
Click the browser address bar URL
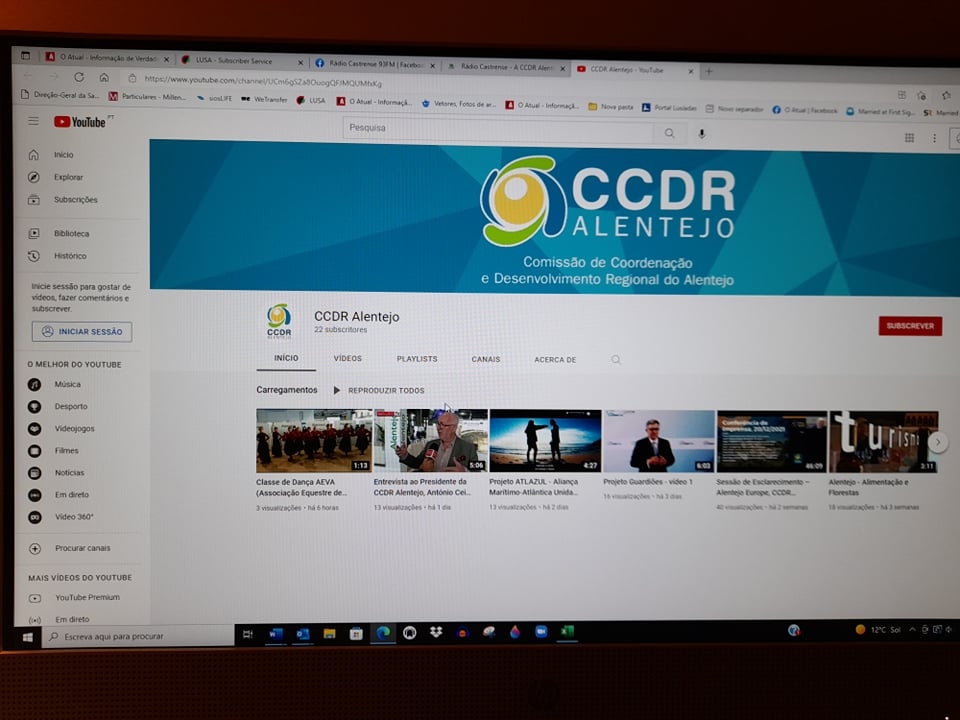(x=263, y=81)
